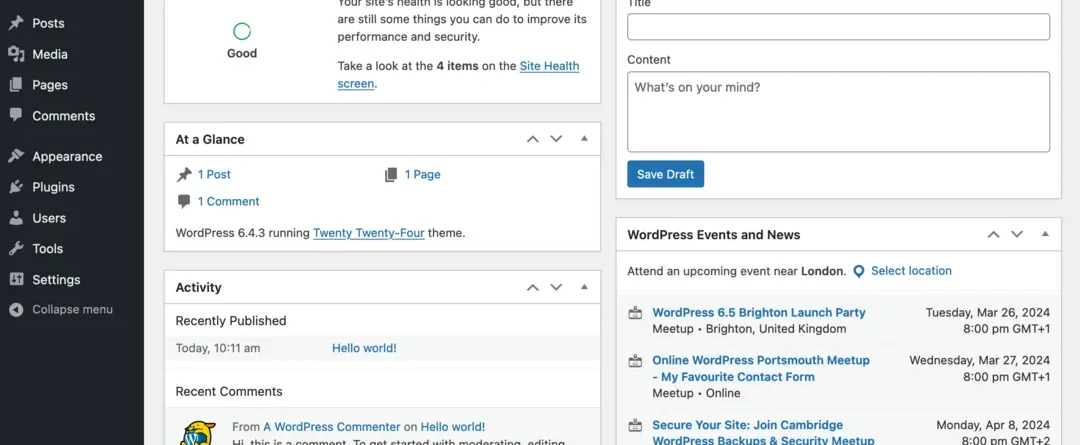Open A WordPress Commenter author link
The image size is (1080, 445).
[x=332, y=427]
